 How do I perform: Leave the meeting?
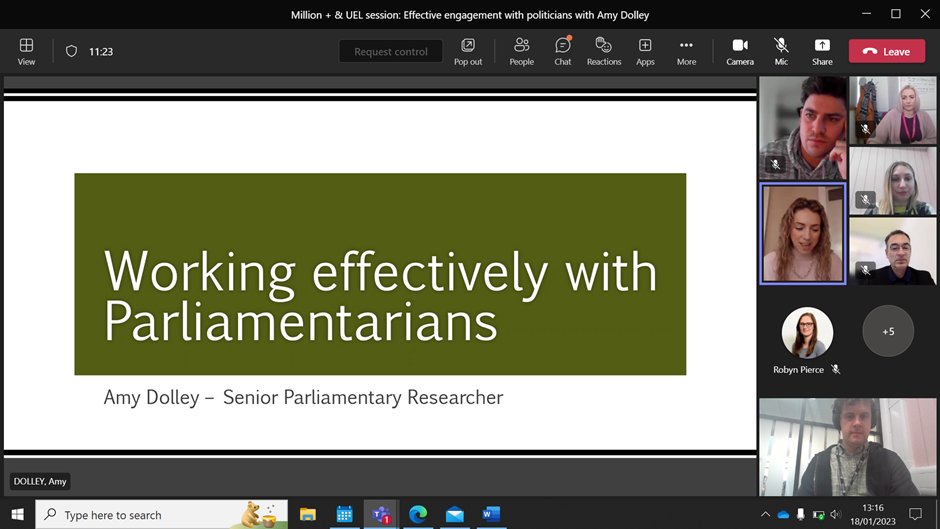click(887, 52)
